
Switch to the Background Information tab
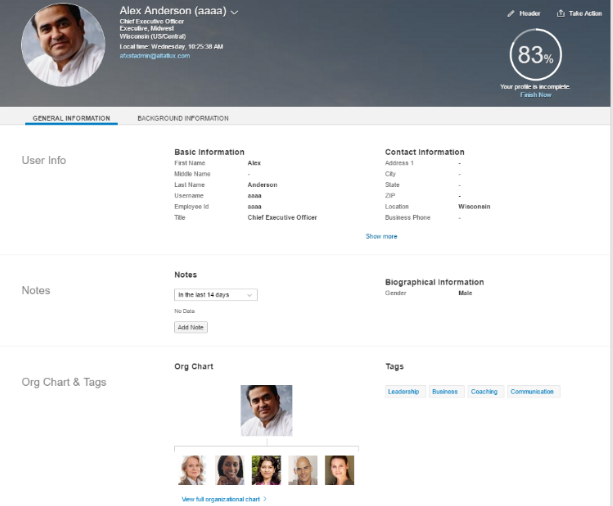click(183, 118)
